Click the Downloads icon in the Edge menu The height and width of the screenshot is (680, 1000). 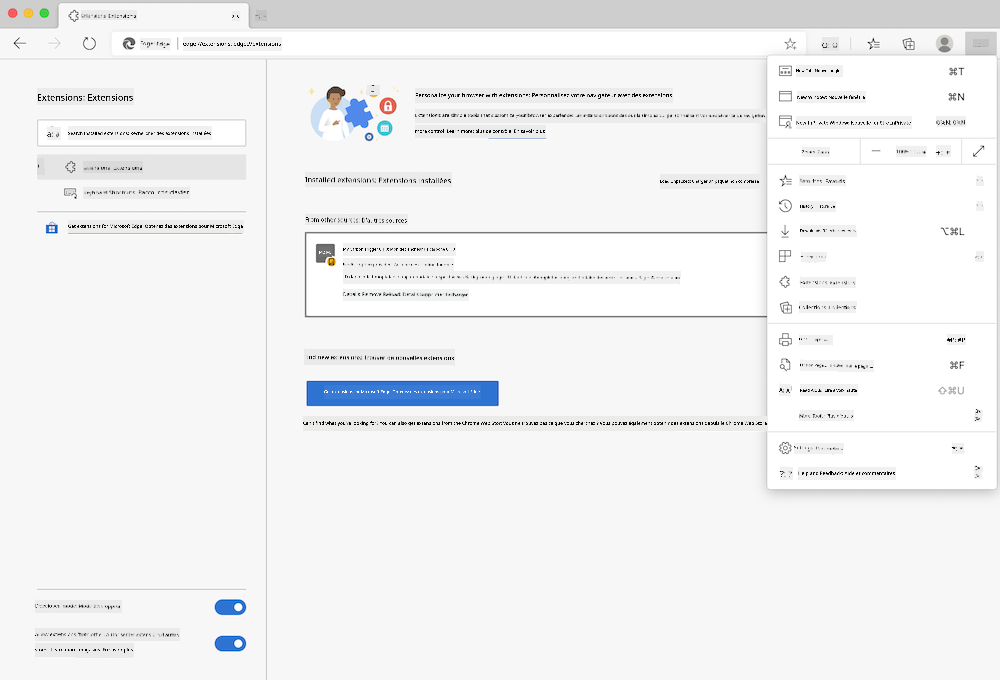pyautogui.click(x=787, y=231)
